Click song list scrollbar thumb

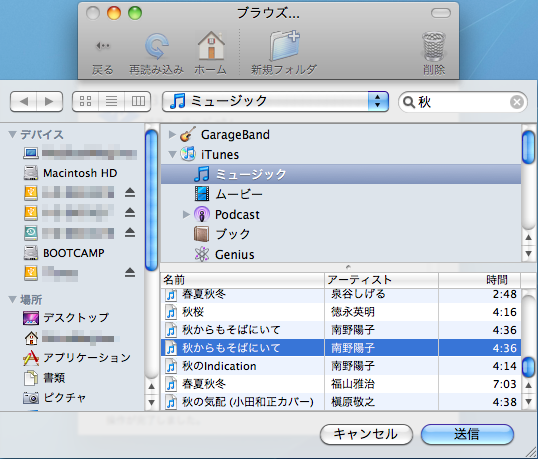(x=528, y=367)
